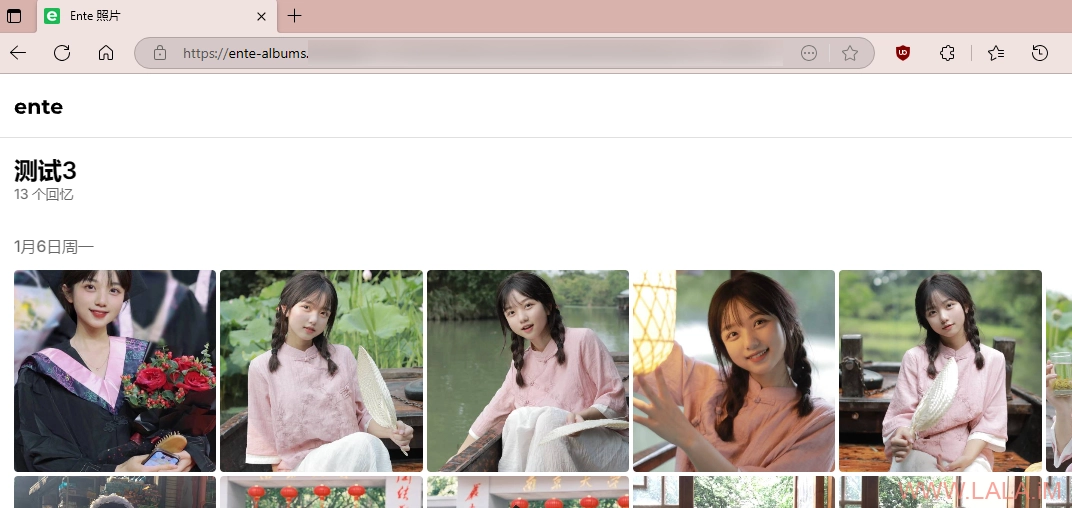The image size is (1072, 508).
Task: Close the Ente 照片 tab
Action: click(261, 16)
